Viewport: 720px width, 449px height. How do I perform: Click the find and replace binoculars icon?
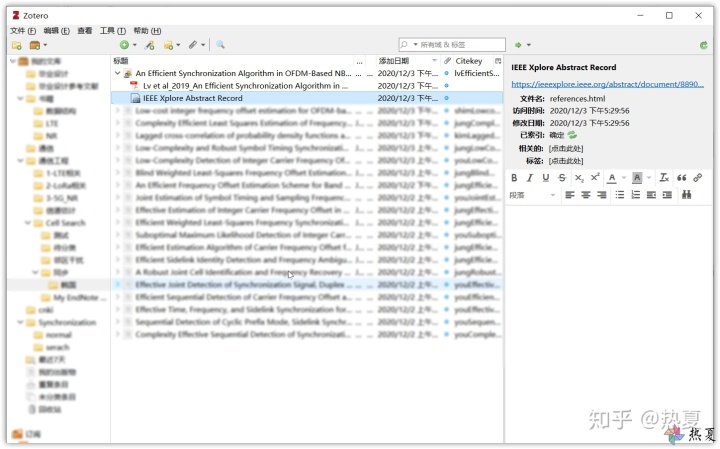click(686, 195)
